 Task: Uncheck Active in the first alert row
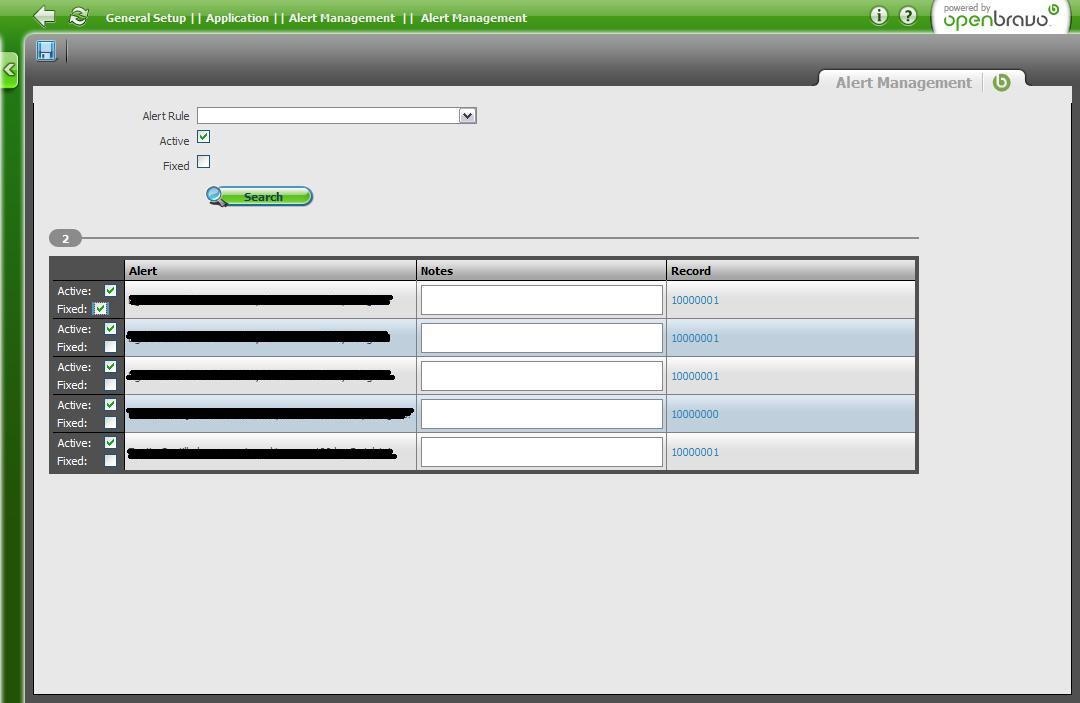[110, 291]
